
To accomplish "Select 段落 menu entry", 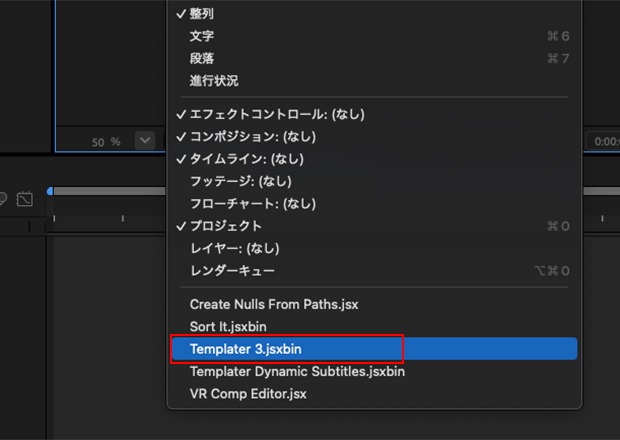I will [x=201, y=58].
